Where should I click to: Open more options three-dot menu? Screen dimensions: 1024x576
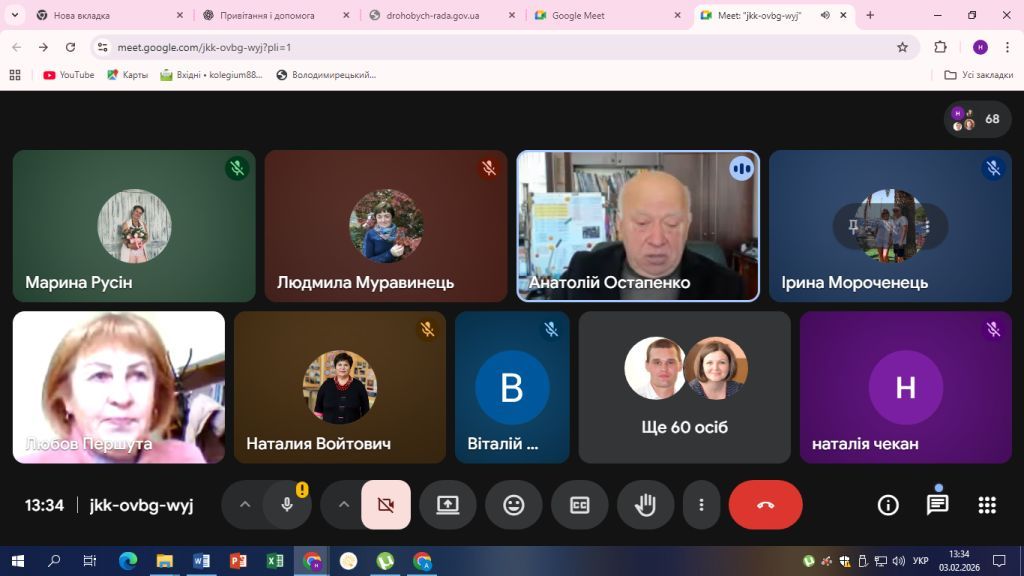pyautogui.click(x=702, y=505)
